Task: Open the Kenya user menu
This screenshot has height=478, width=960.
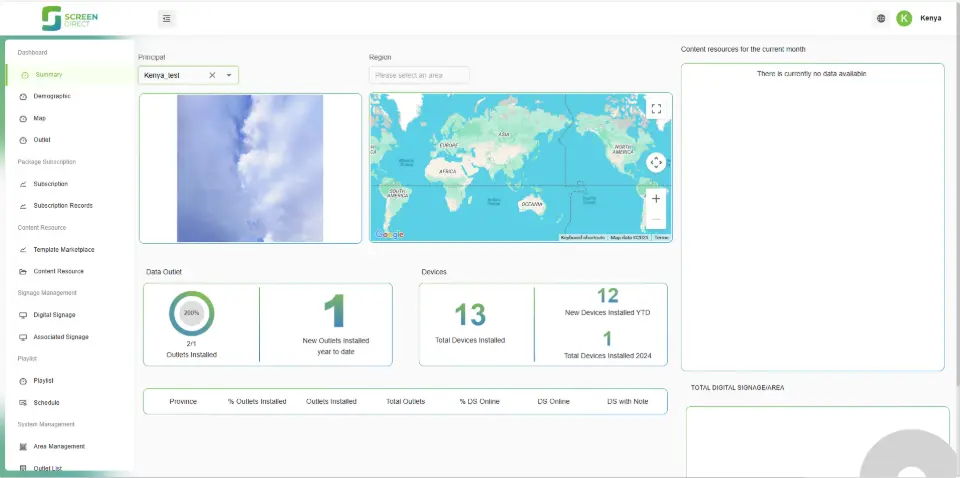Action: coord(931,18)
